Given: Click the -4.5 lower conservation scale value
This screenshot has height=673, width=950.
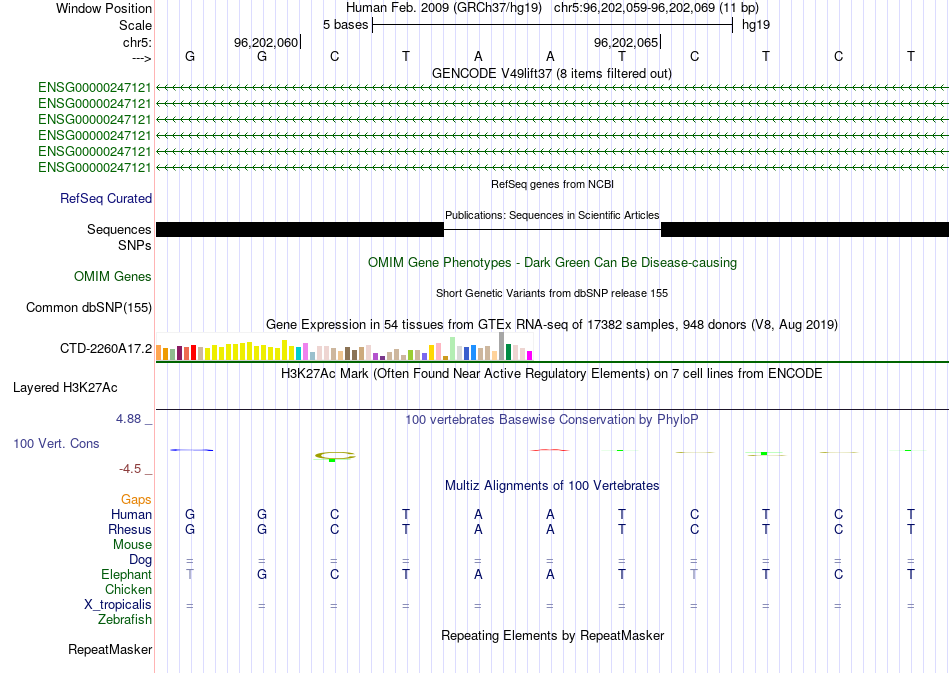Looking at the screenshot, I should 130,469.
